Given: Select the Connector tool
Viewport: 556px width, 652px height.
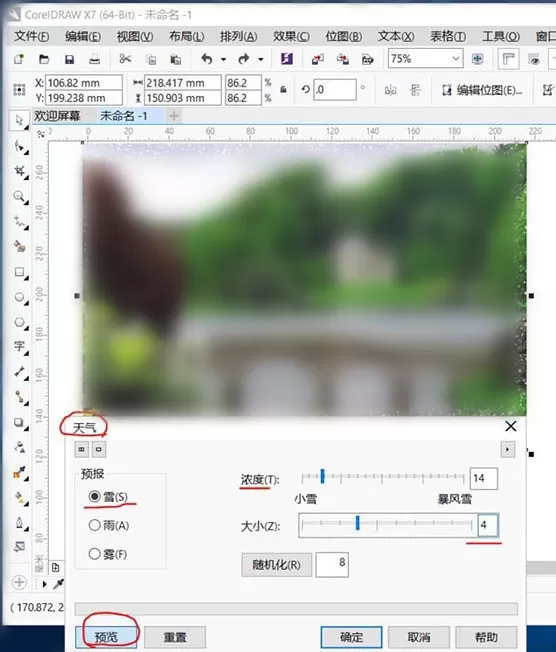Looking at the screenshot, I should 19,397.
